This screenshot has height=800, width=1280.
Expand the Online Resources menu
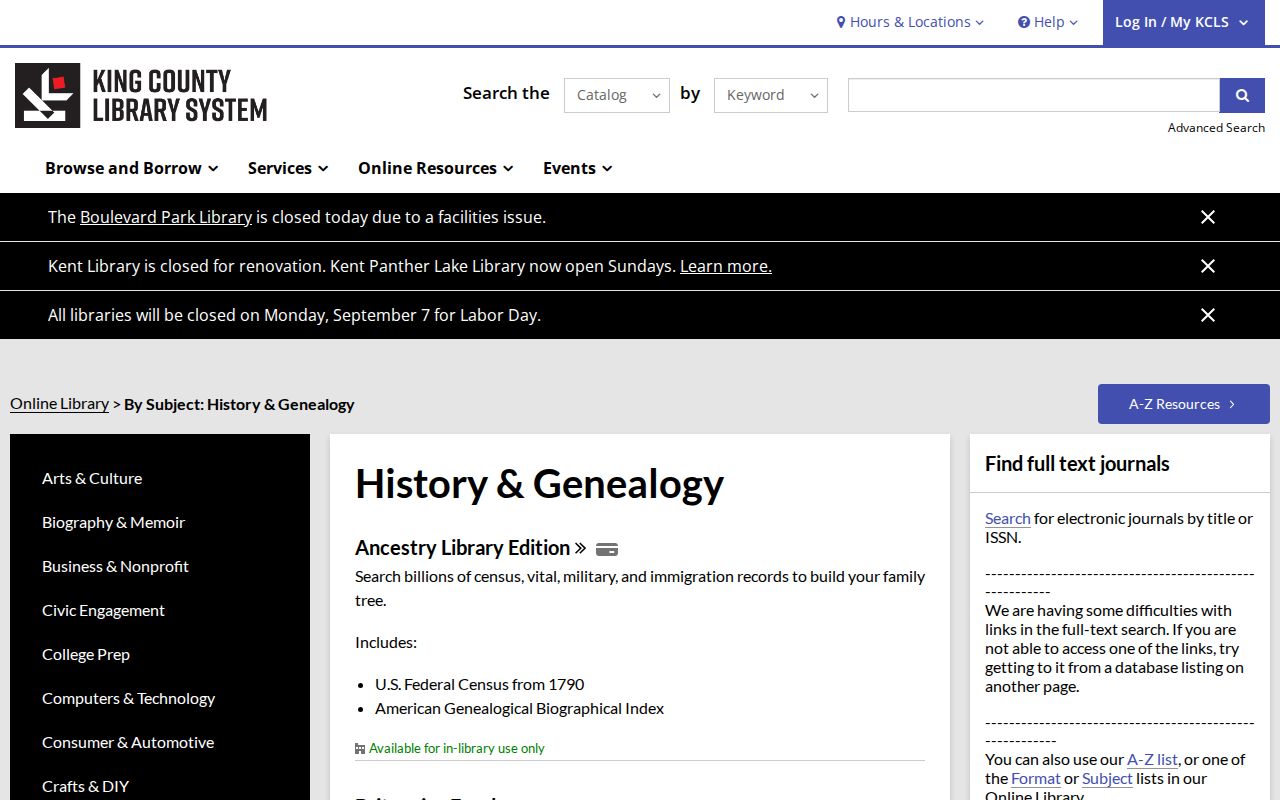pos(436,168)
